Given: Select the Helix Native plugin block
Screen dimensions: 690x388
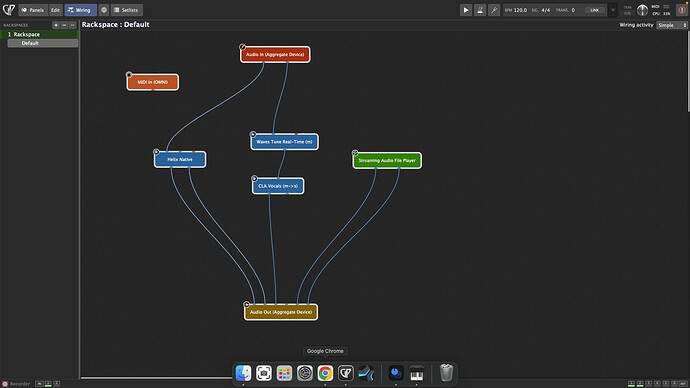Looking at the screenshot, I should point(180,159).
